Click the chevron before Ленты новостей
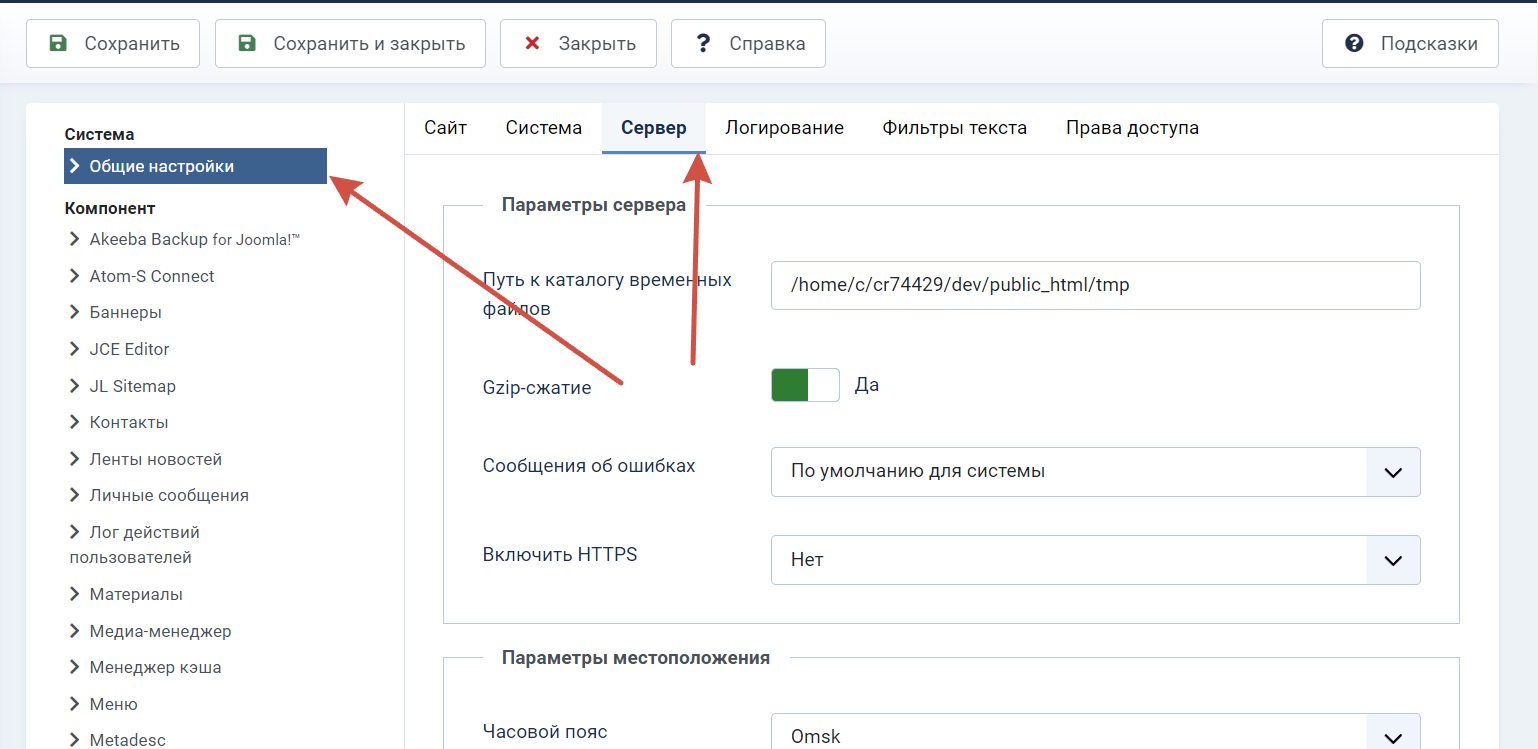This screenshot has height=749, width=1538. (75, 459)
